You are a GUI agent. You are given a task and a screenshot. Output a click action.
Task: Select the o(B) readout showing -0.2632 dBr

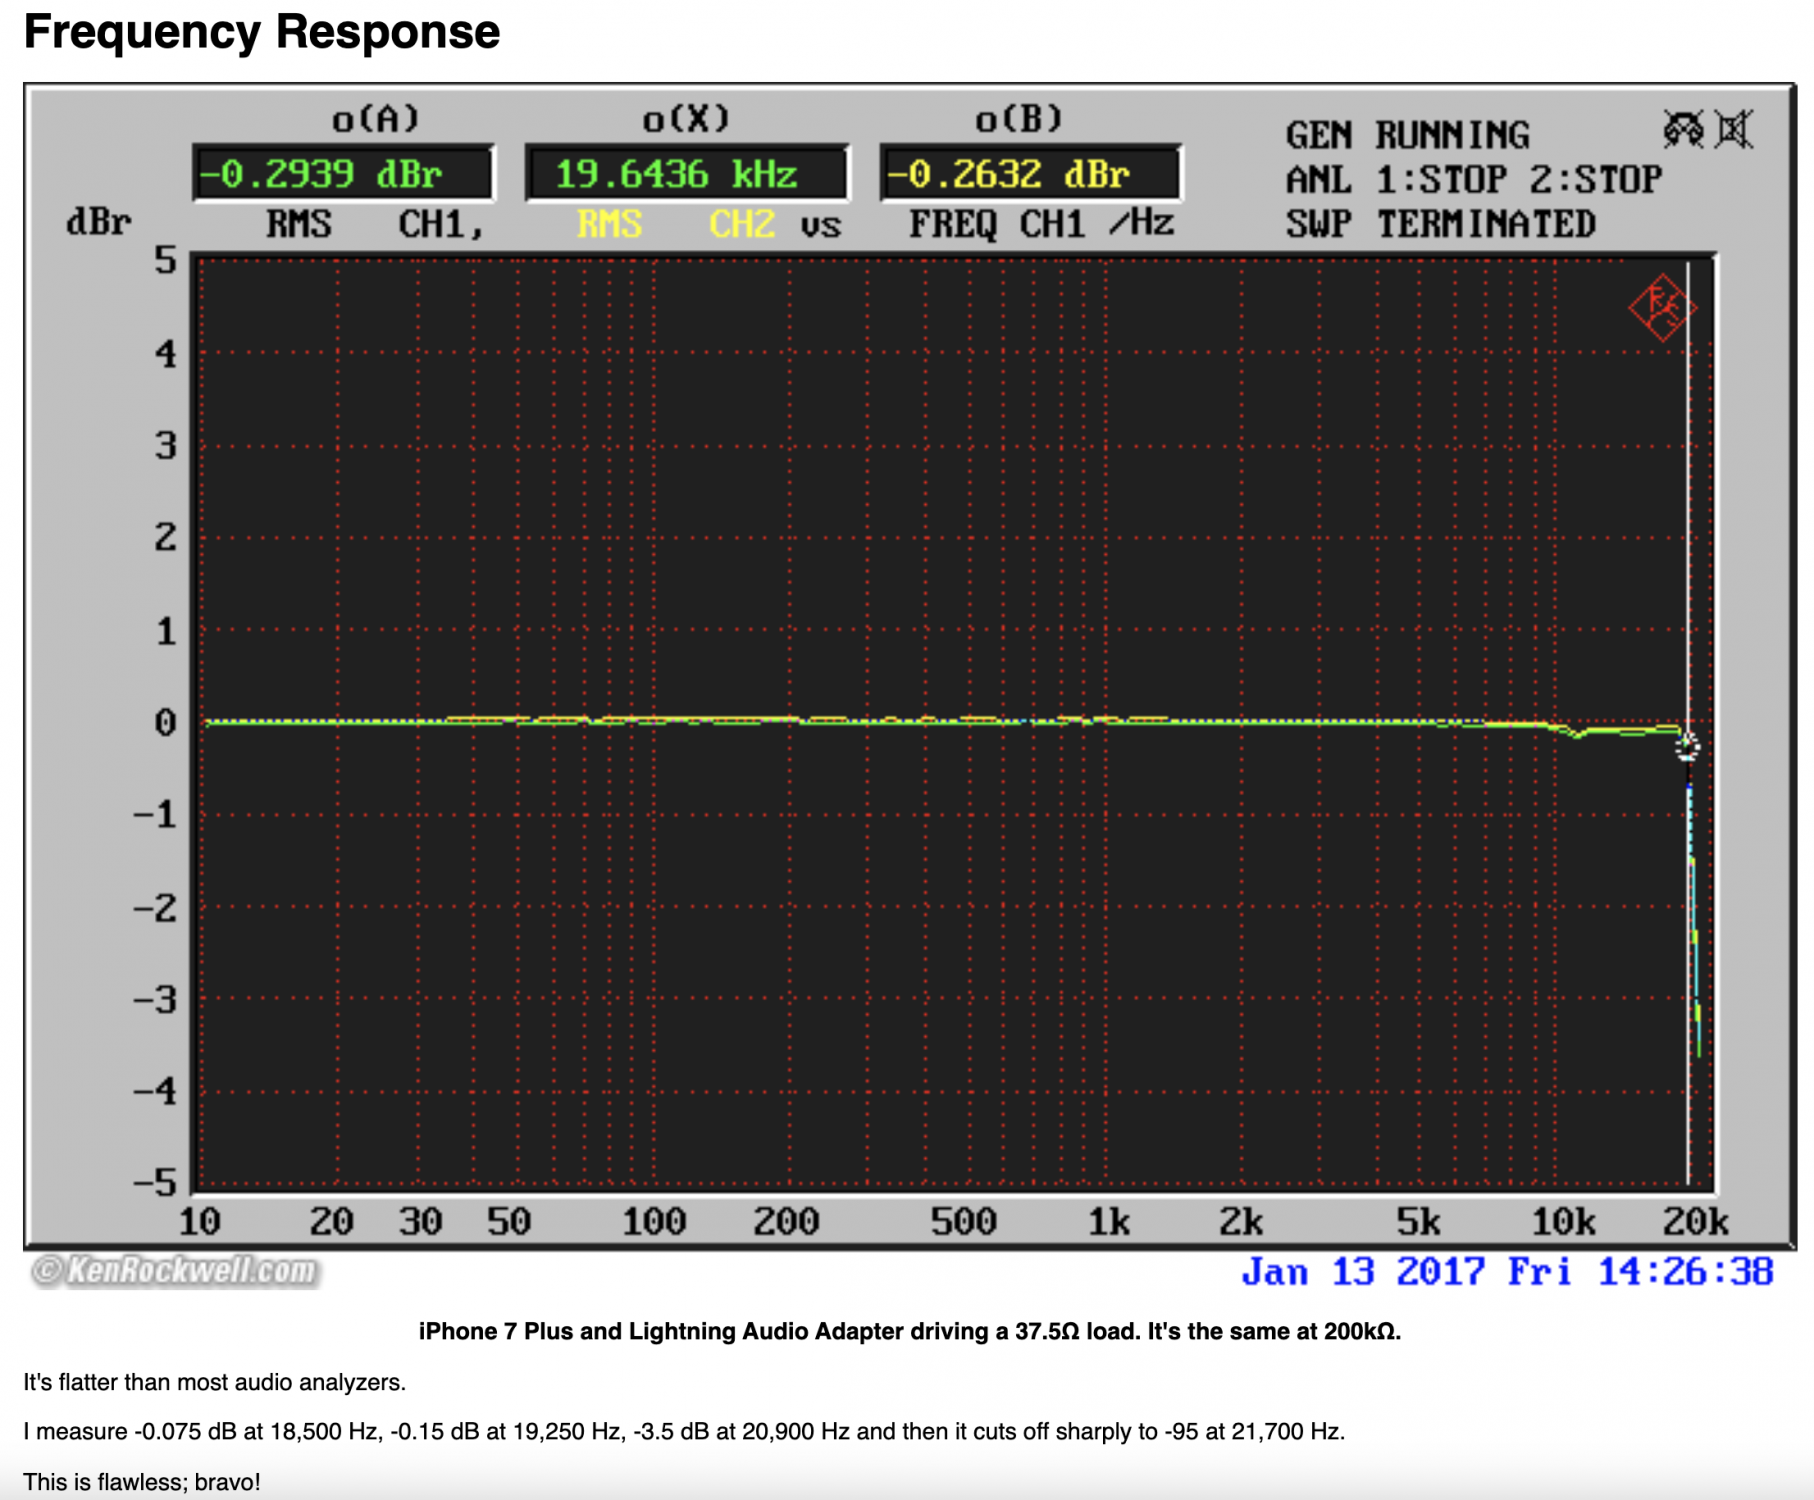(x=1030, y=174)
